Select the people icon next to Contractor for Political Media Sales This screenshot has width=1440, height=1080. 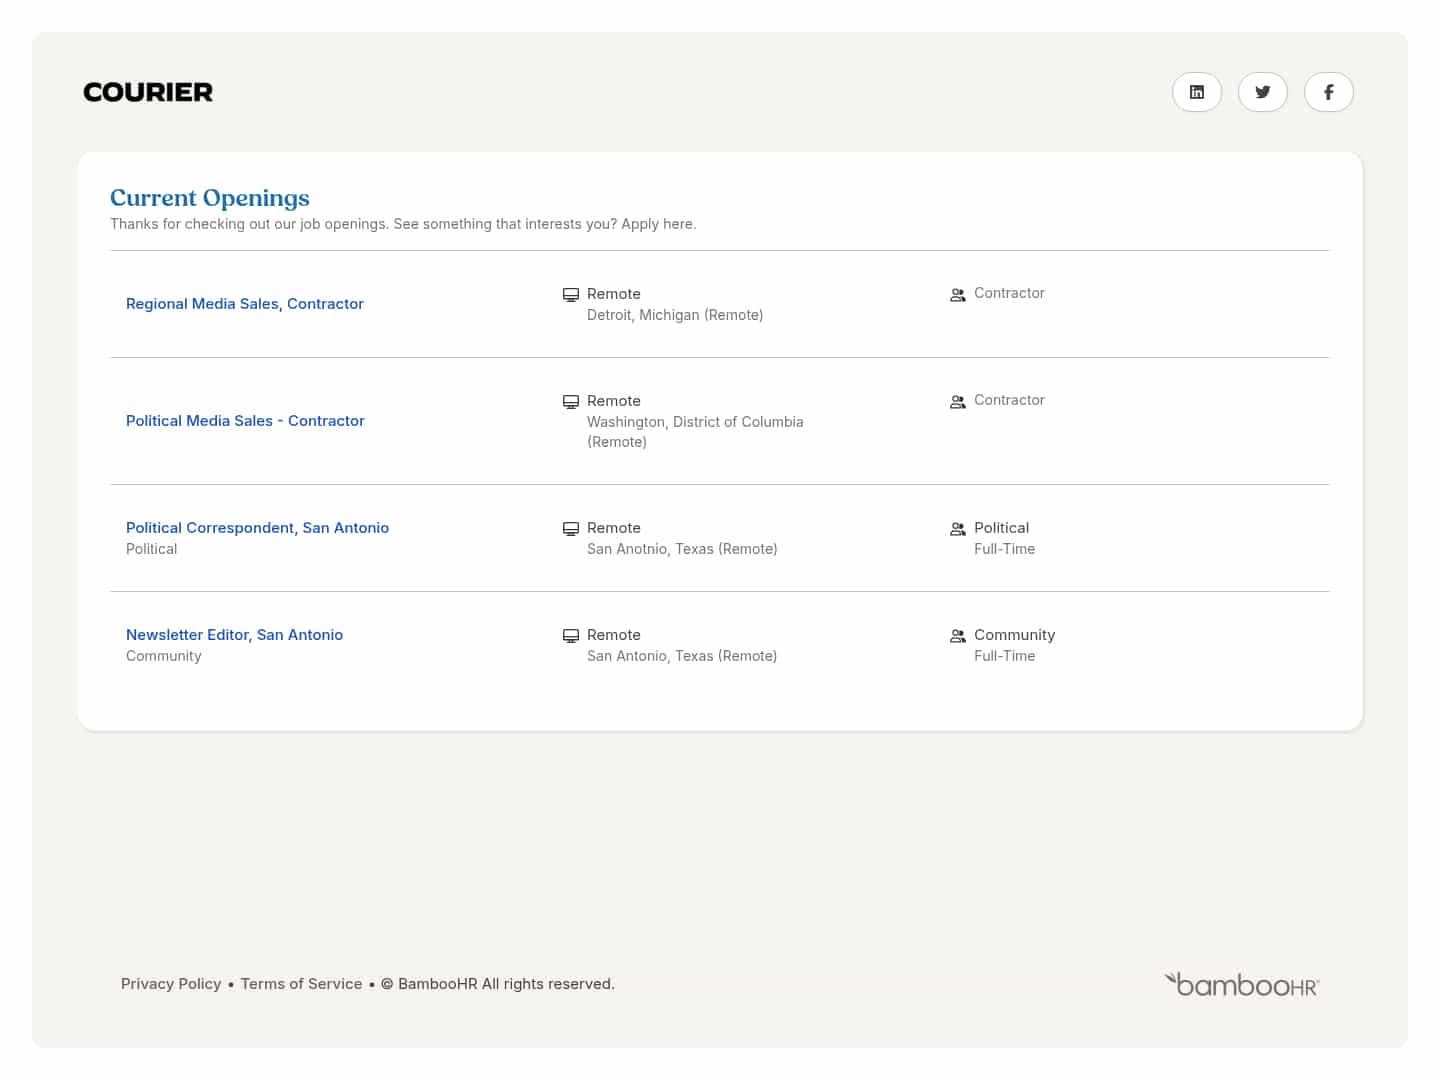[x=958, y=401]
